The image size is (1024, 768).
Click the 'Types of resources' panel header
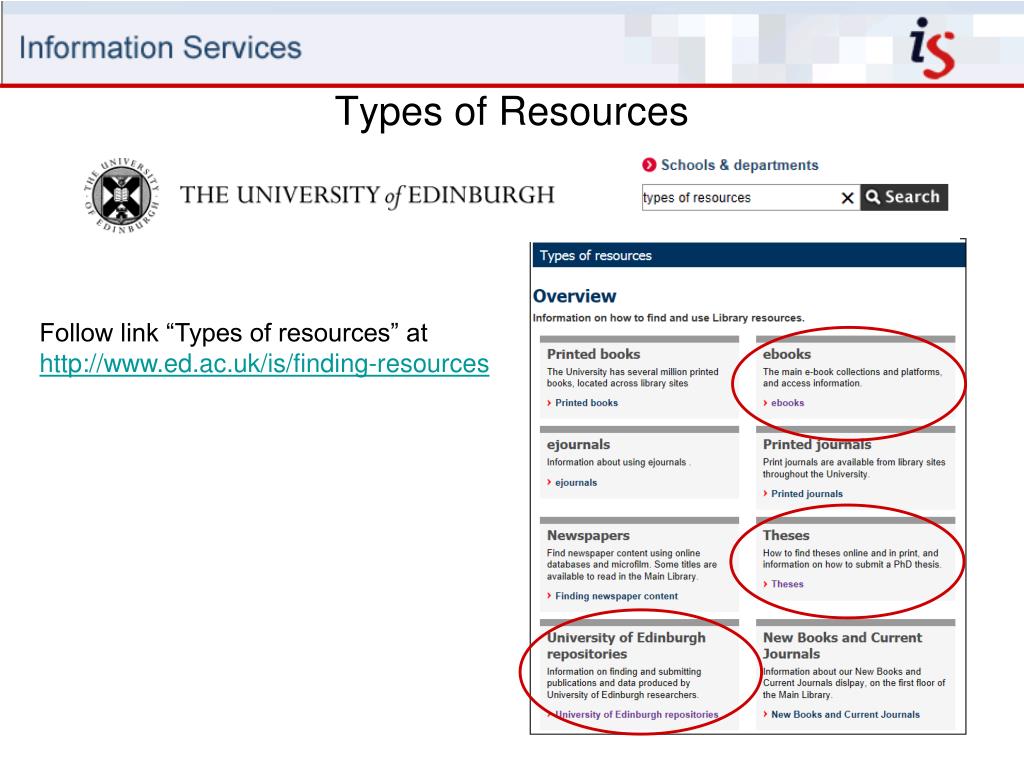pyautogui.click(x=748, y=255)
